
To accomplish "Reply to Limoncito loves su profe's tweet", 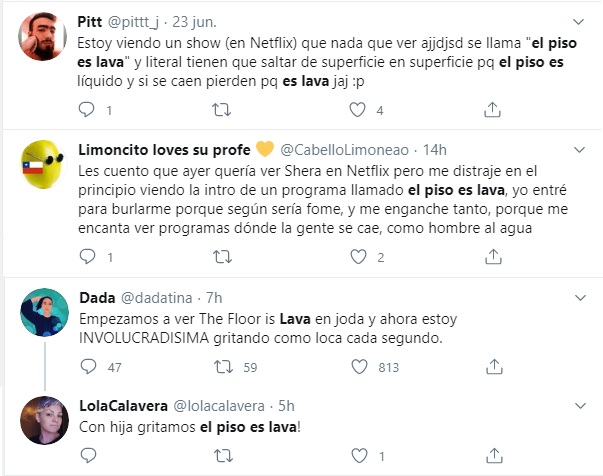I will pos(86,258).
